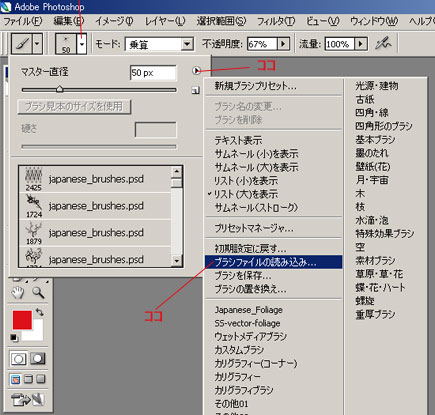This screenshot has height=415, width=435.
Task: Click the brush size 50 preview
Action: click(66, 43)
